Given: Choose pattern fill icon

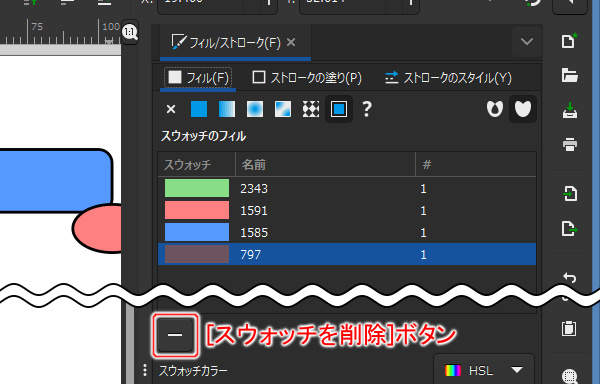Looking at the screenshot, I should pos(311,109).
